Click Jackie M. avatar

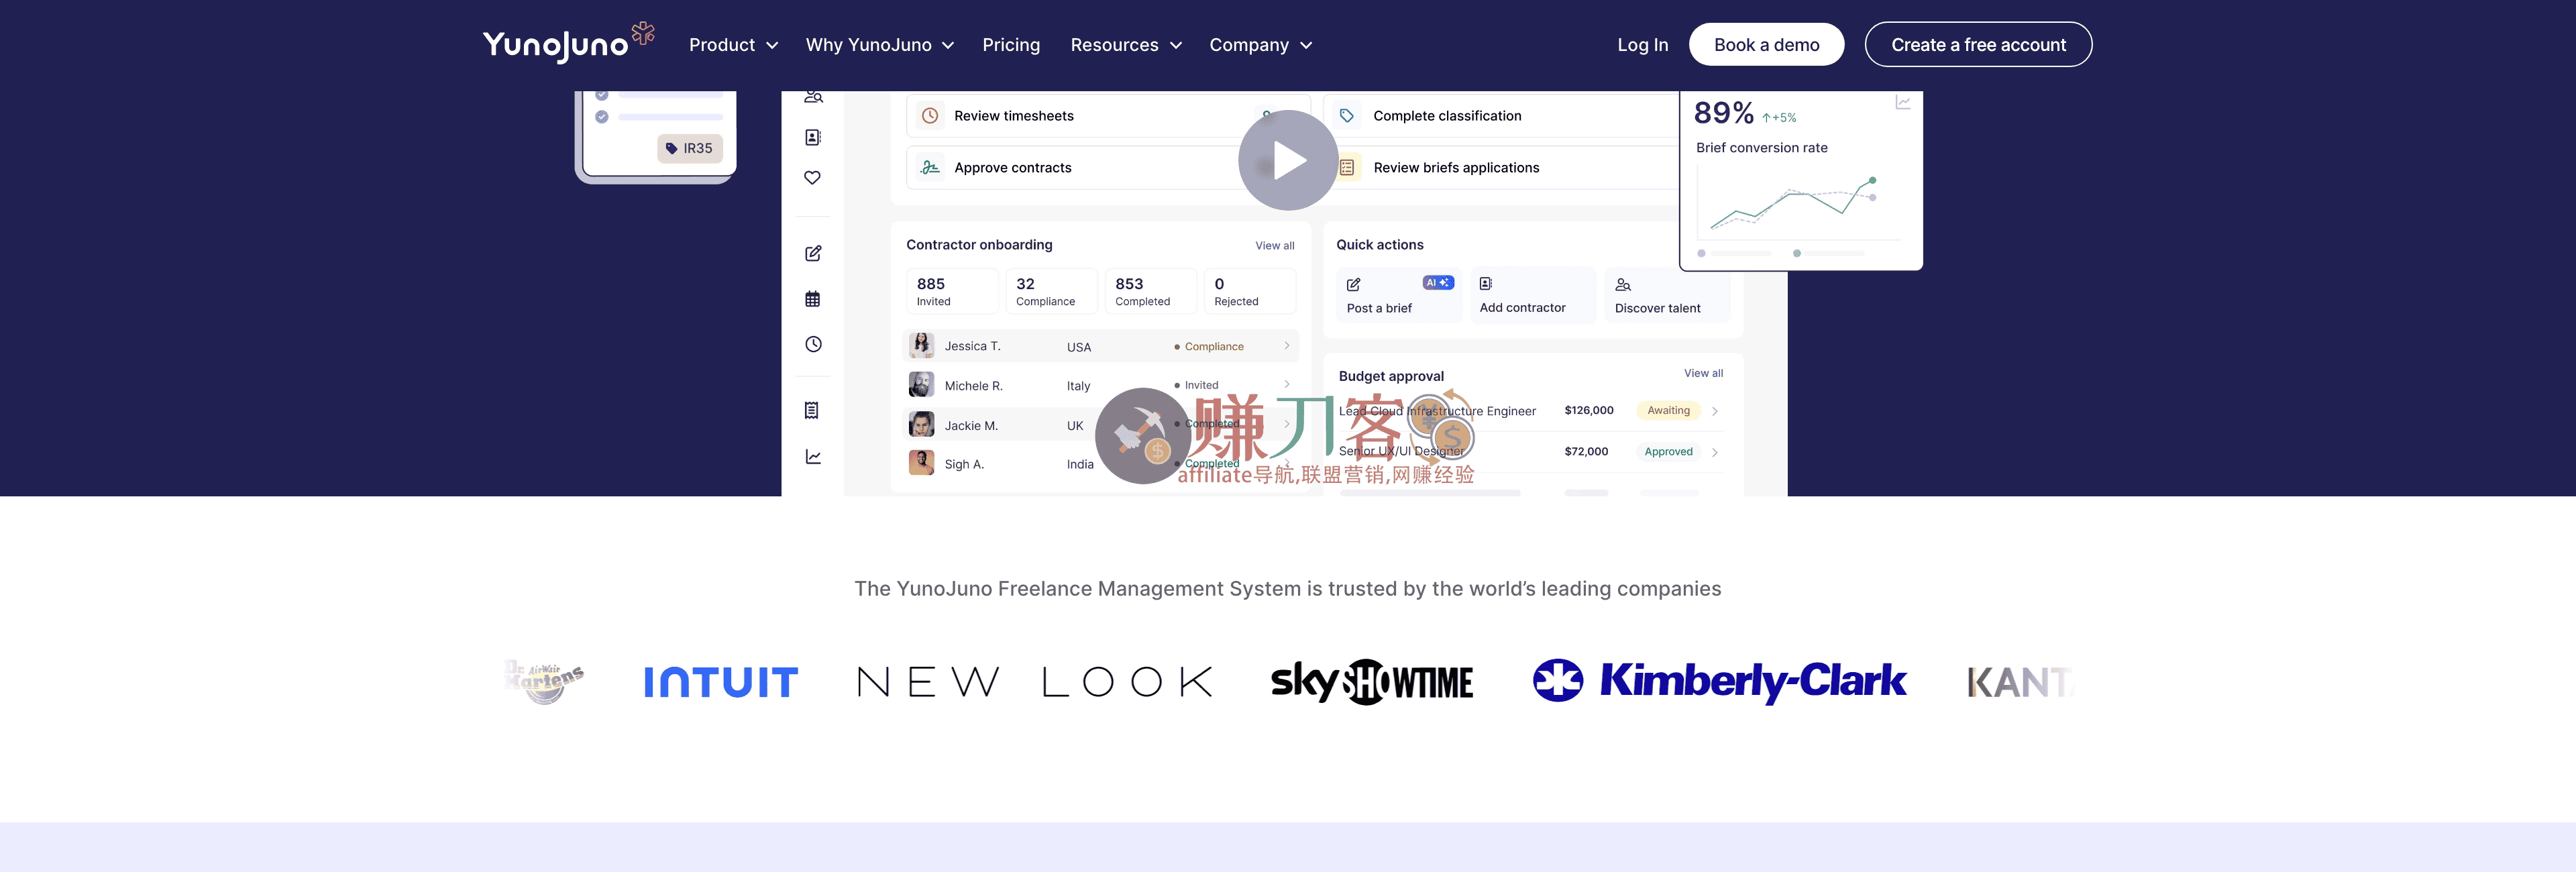click(x=921, y=425)
